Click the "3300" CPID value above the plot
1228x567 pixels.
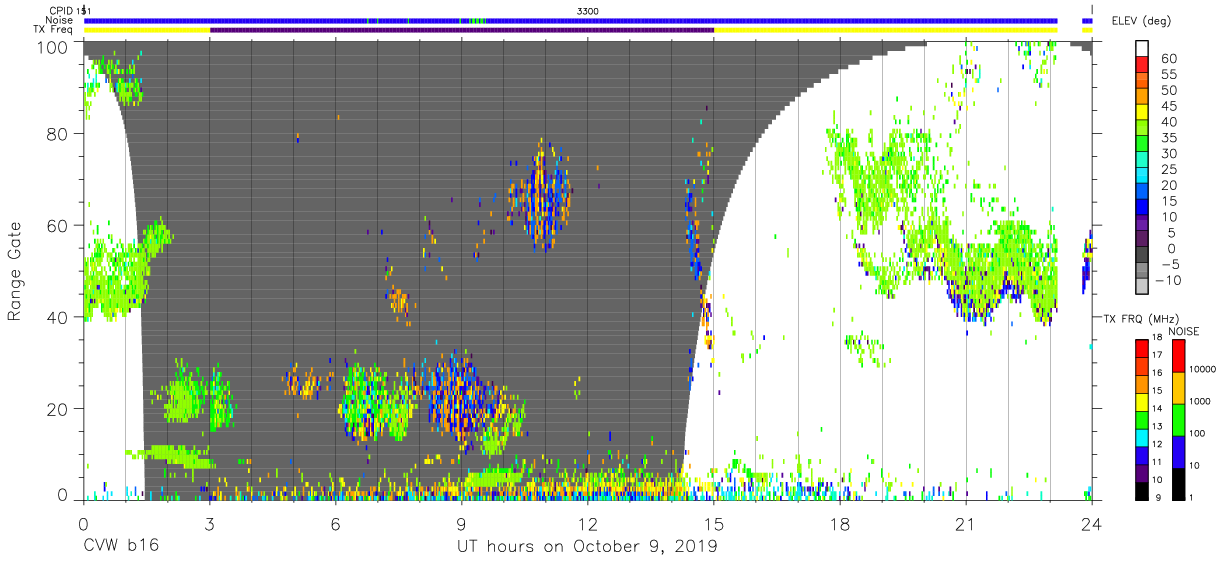coord(588,10)
